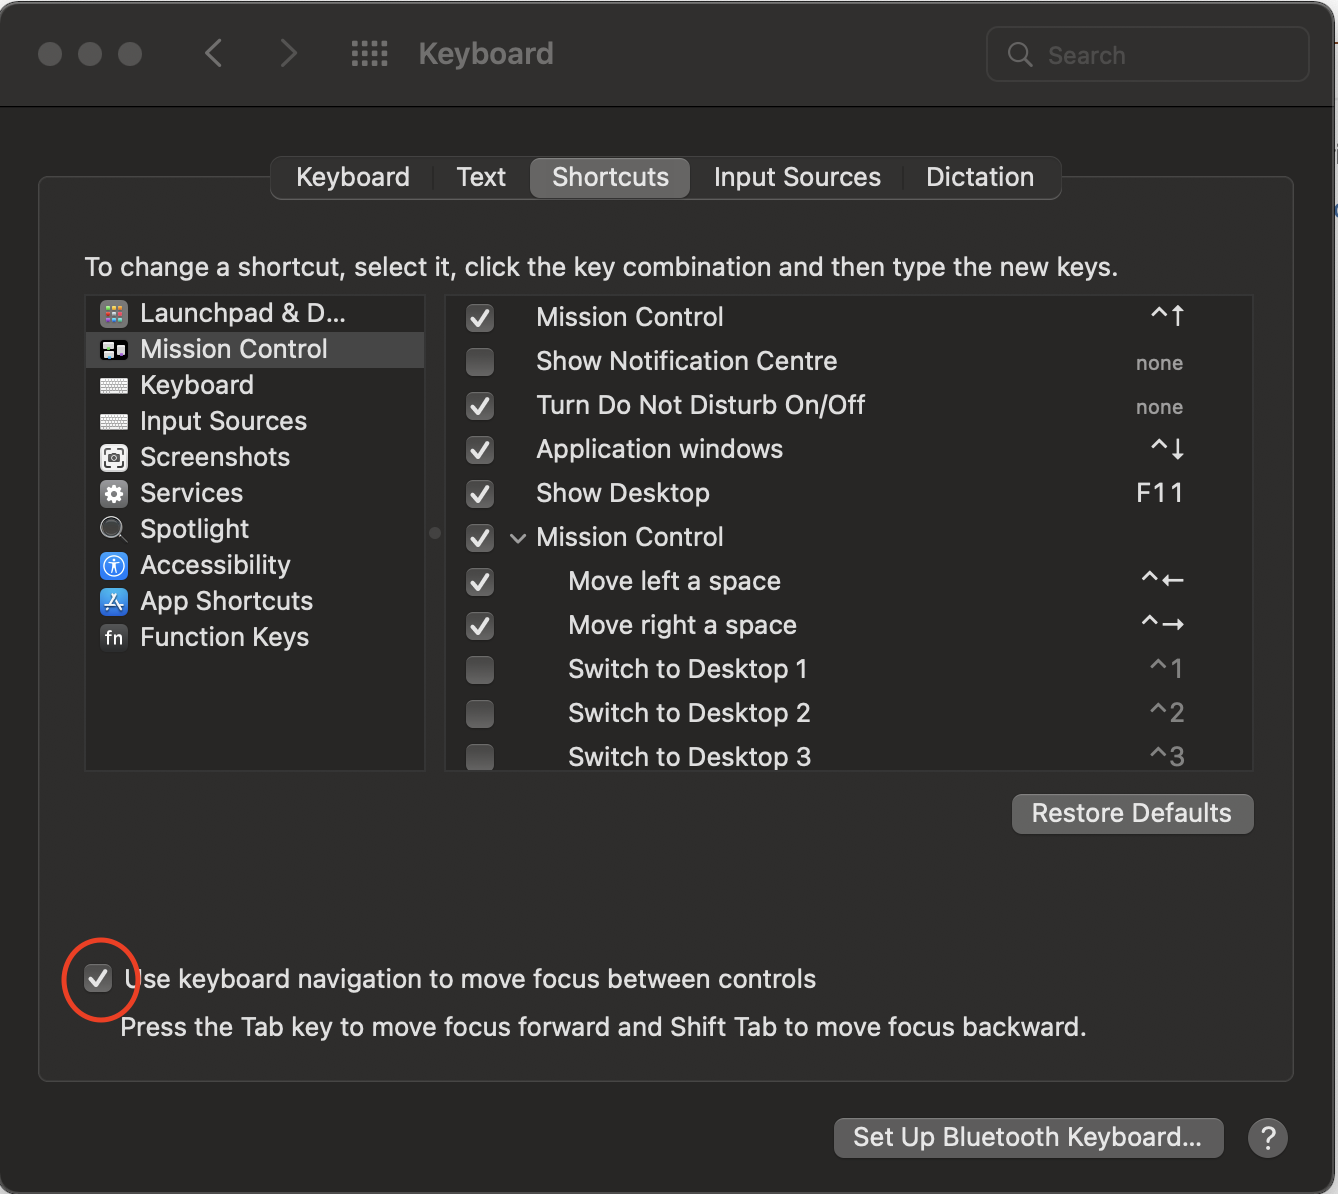Select the Launchpad & Dock sidebar icon
Screen dimensions: 1338x1194
114,313
